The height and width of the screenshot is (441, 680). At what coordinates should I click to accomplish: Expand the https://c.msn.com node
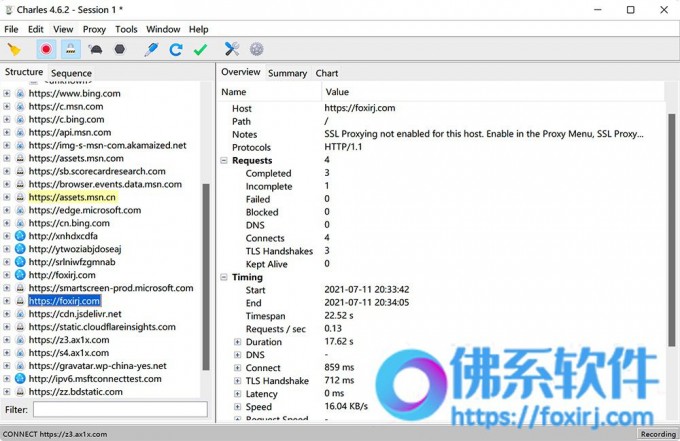7,106
